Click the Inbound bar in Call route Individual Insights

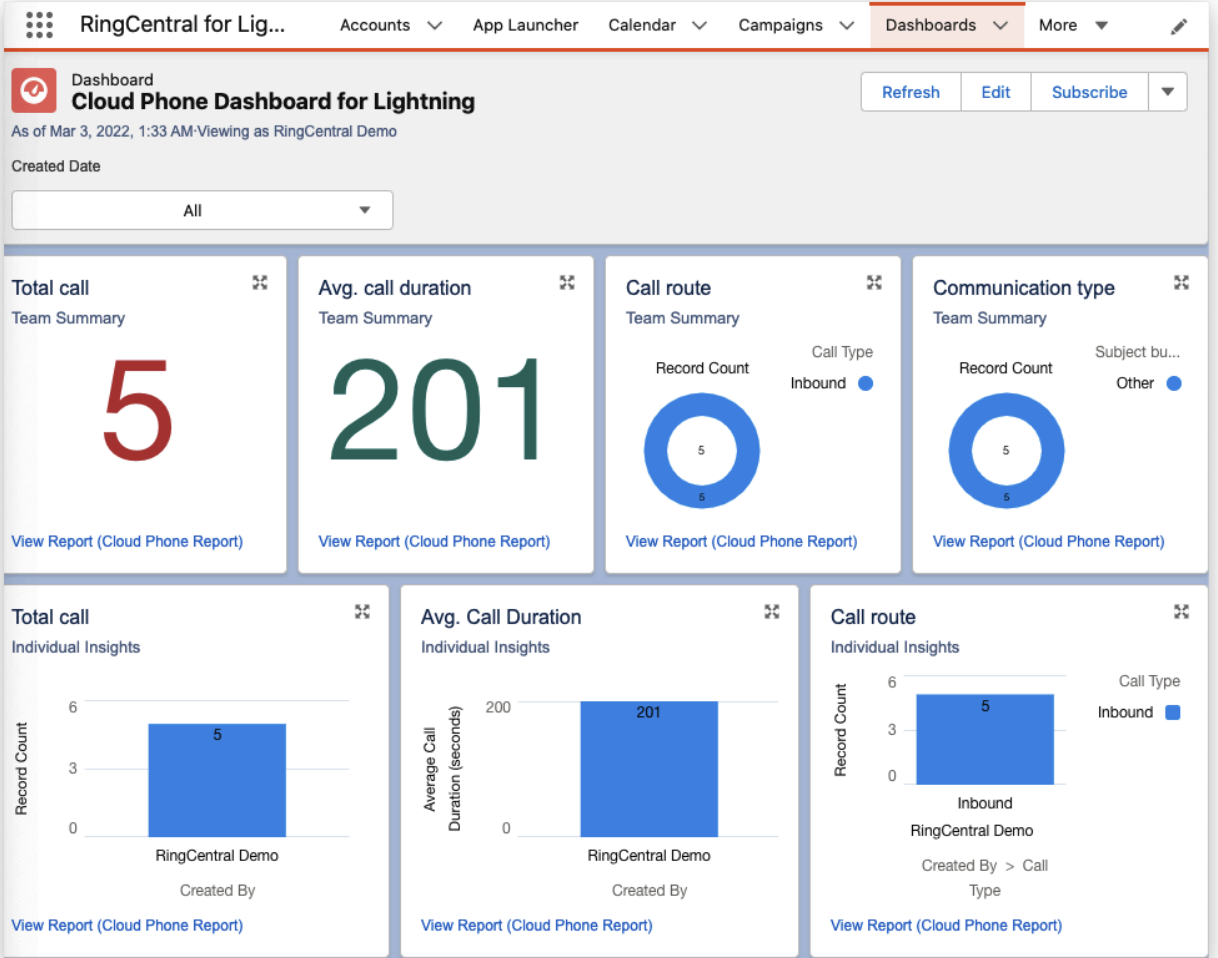point(985,739)
